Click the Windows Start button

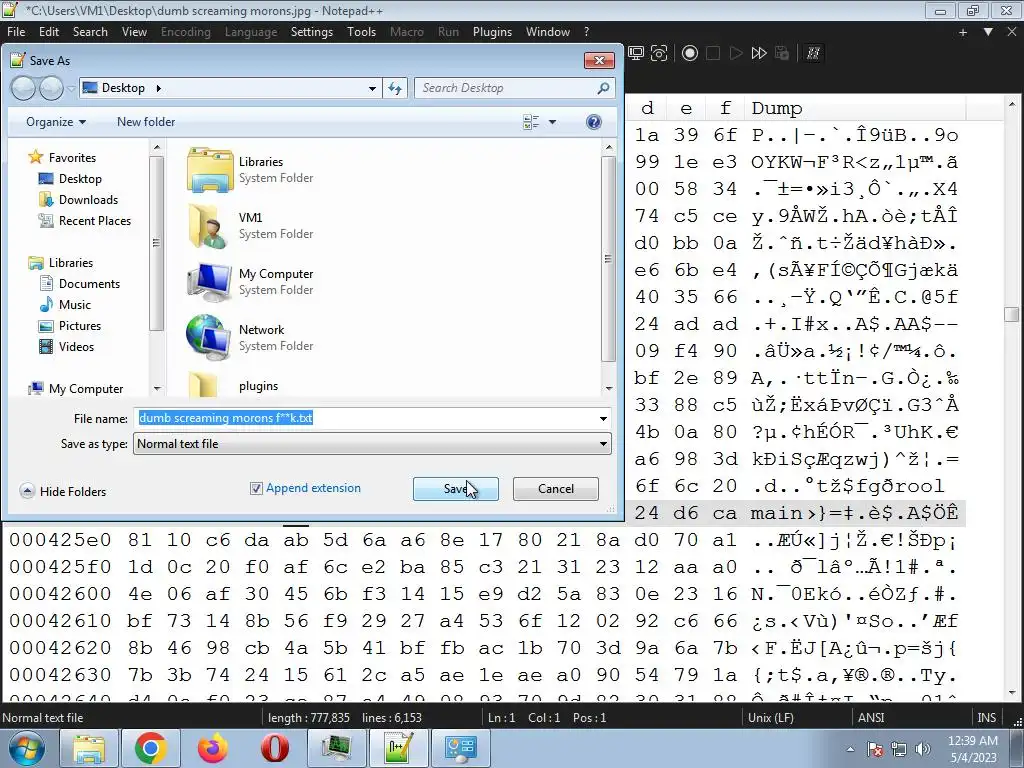click(x=27, y=748)
